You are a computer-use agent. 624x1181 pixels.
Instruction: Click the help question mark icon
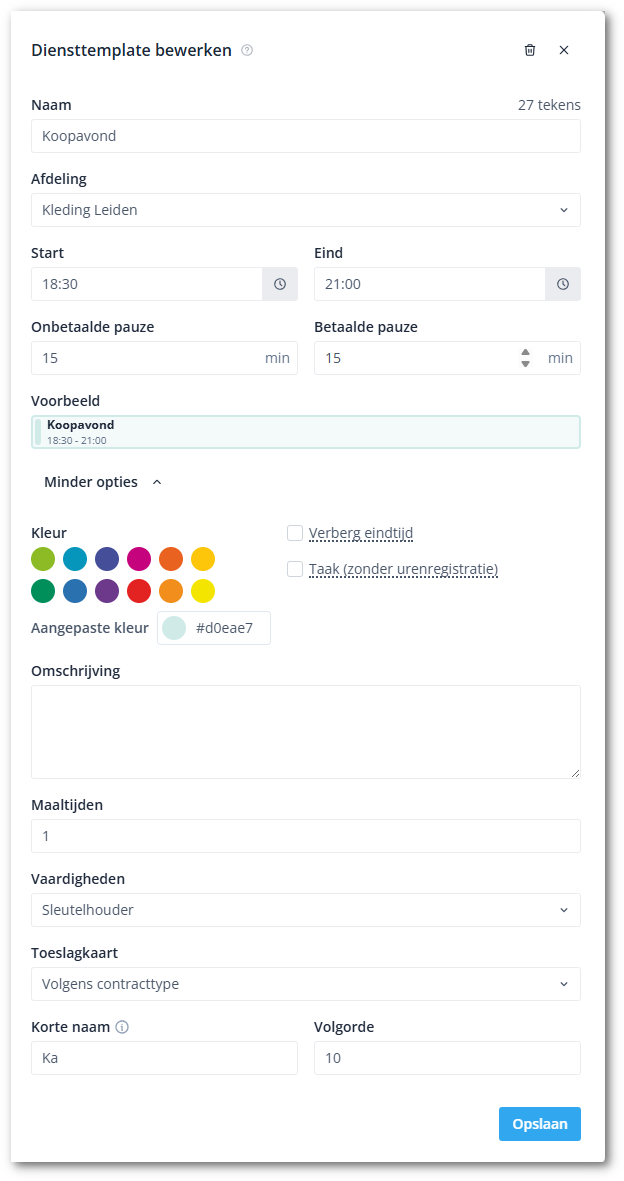tap(247, 50)
